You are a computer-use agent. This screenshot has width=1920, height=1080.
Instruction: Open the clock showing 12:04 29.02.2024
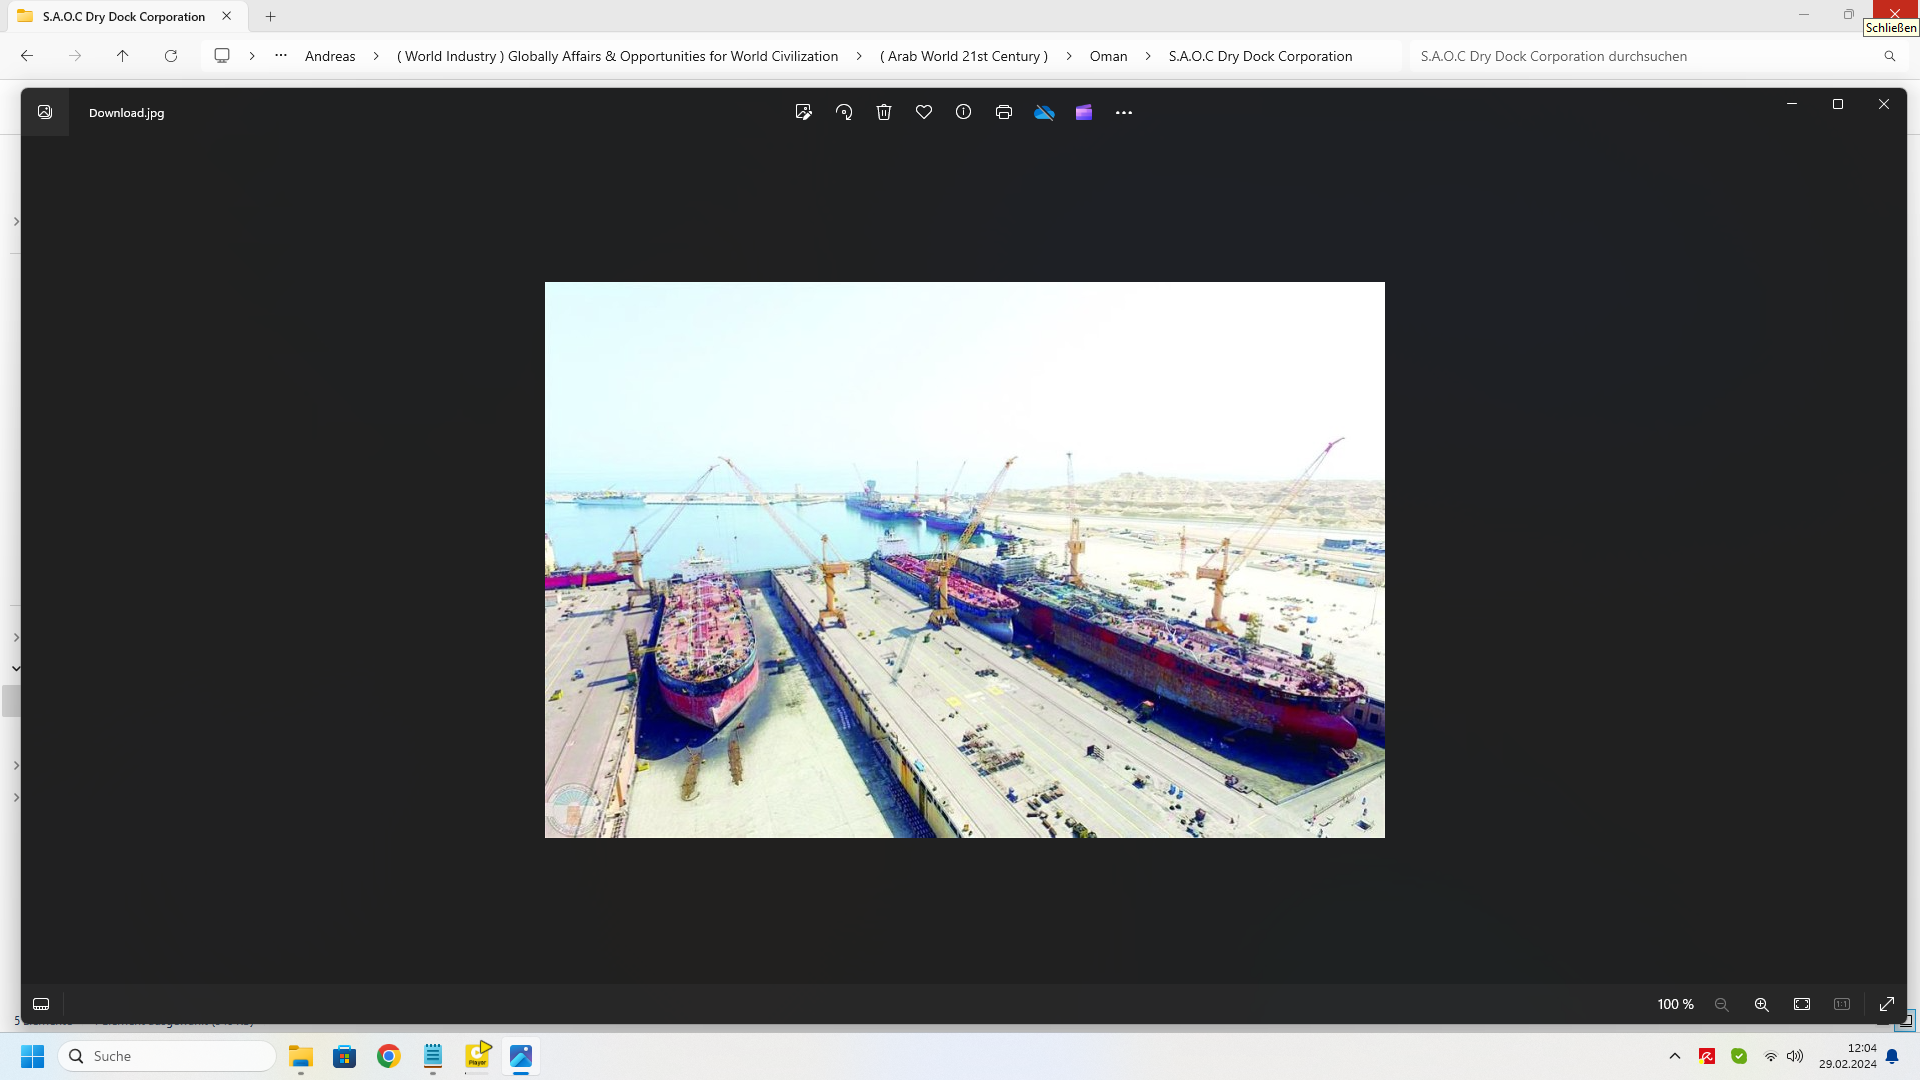(1847, 1056)
